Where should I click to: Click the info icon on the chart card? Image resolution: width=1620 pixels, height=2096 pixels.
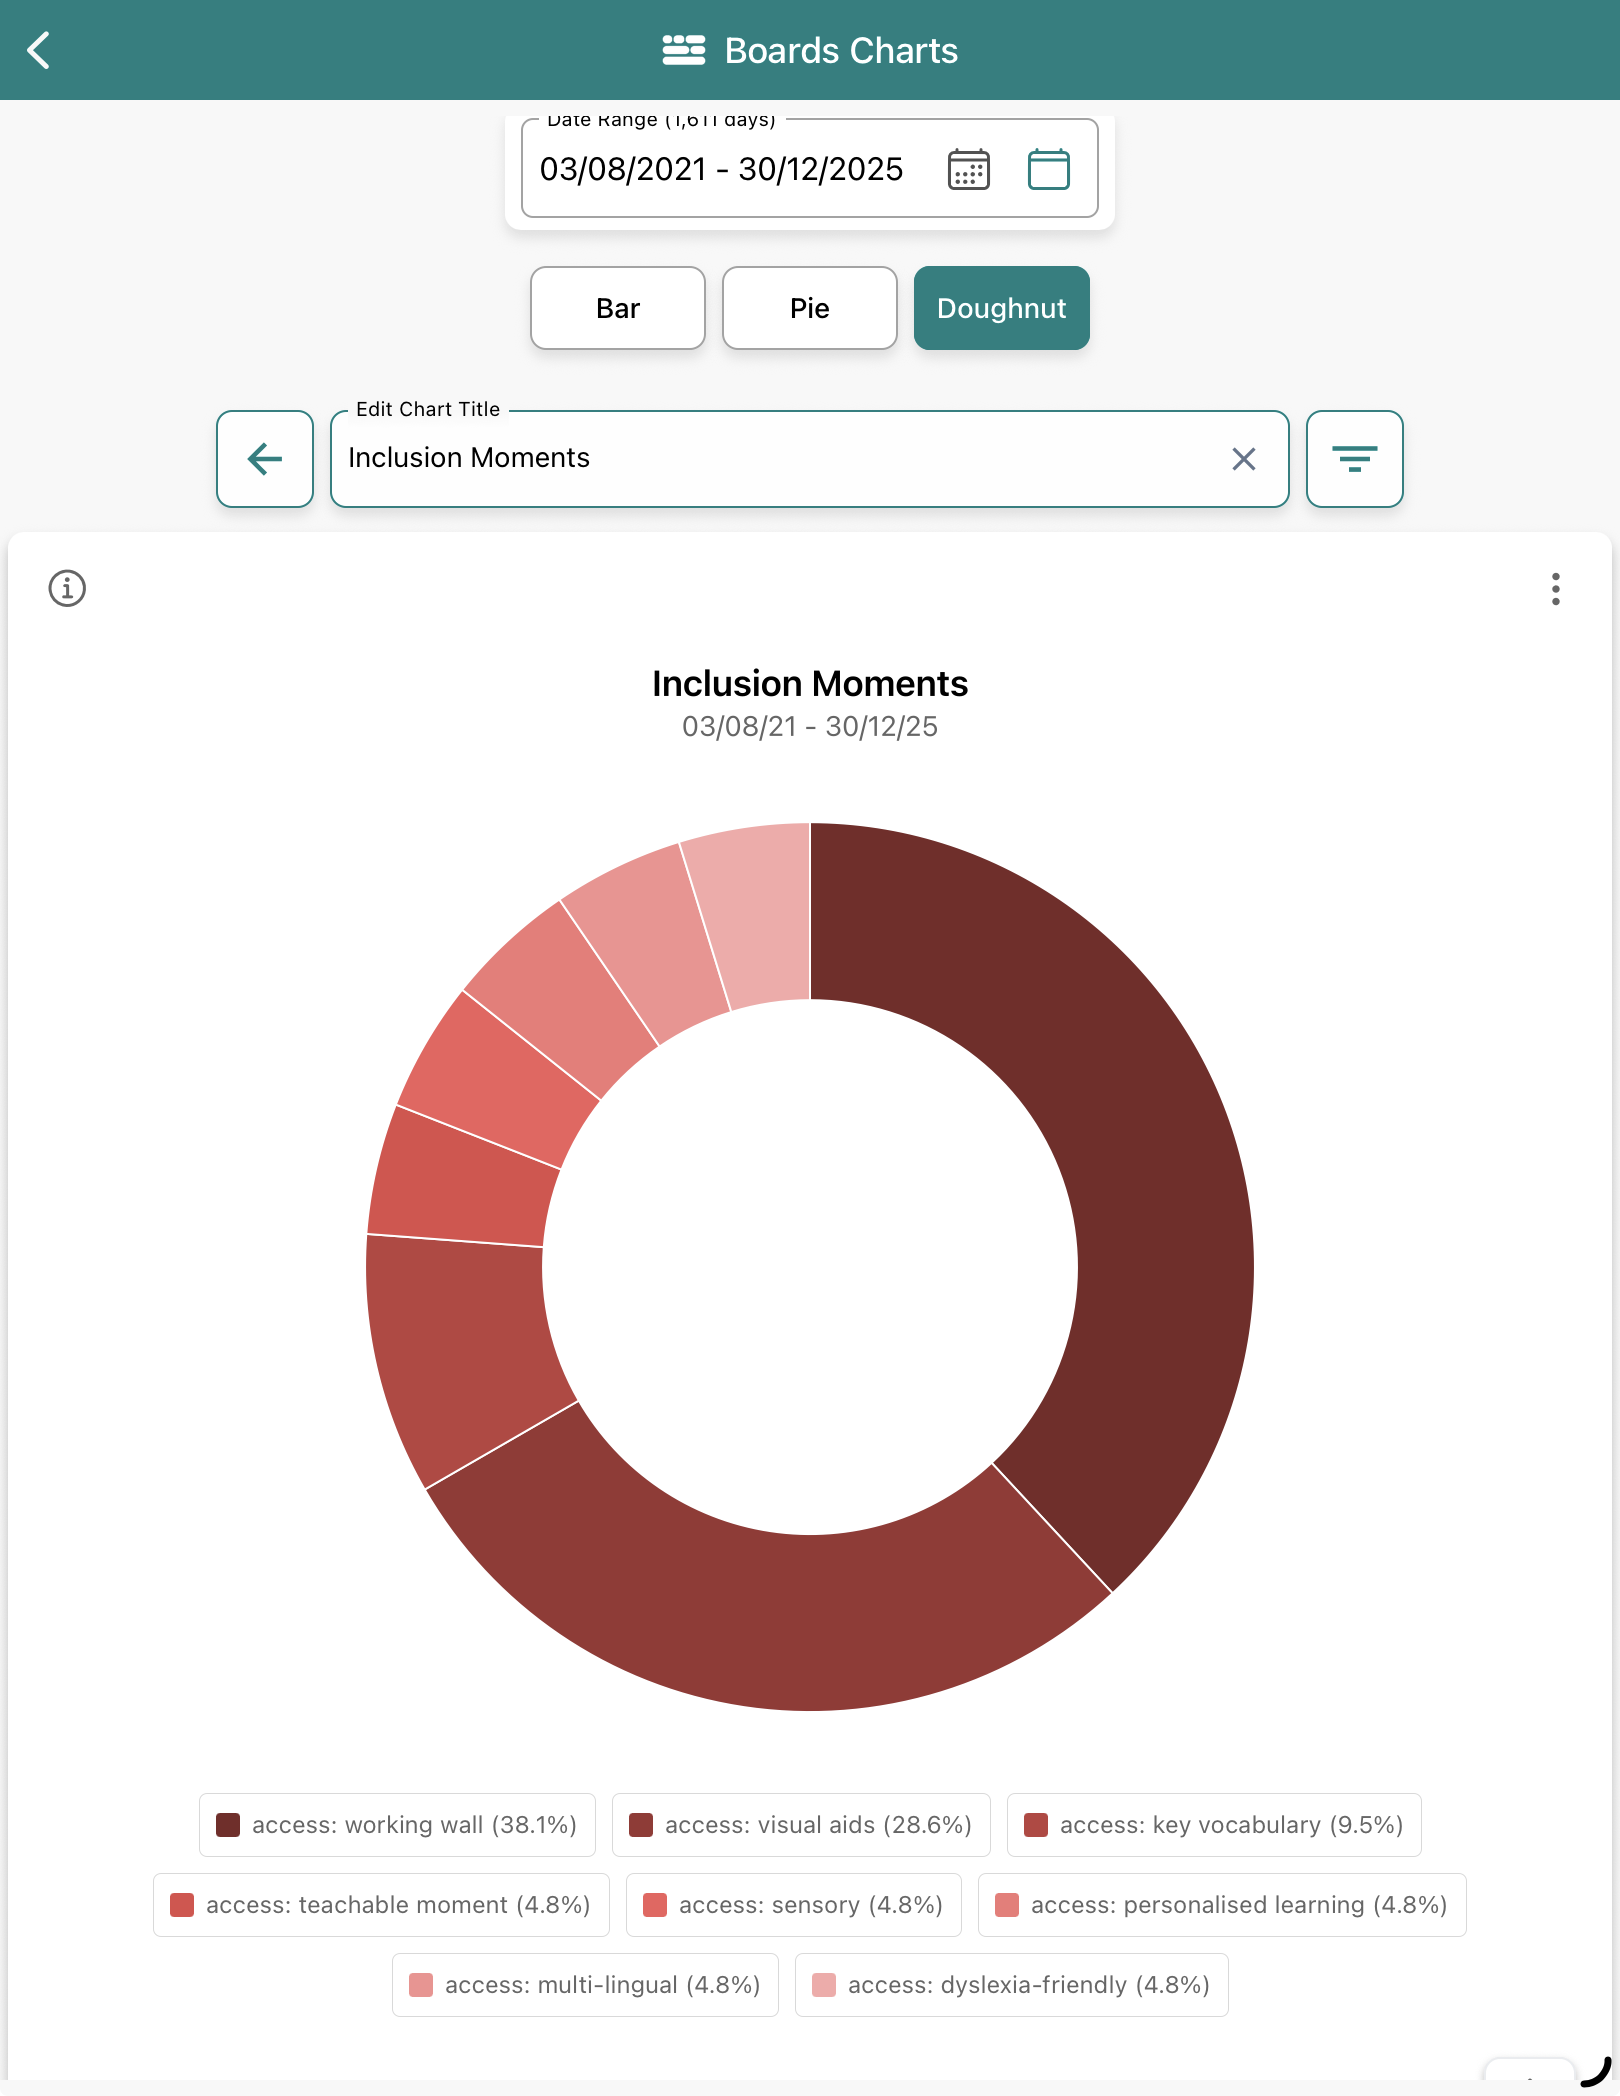(x=66, y=589)
